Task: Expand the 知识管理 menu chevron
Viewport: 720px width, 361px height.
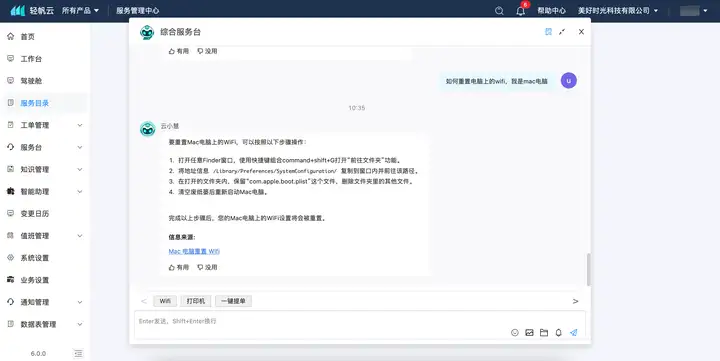Action: pos(80,169)
